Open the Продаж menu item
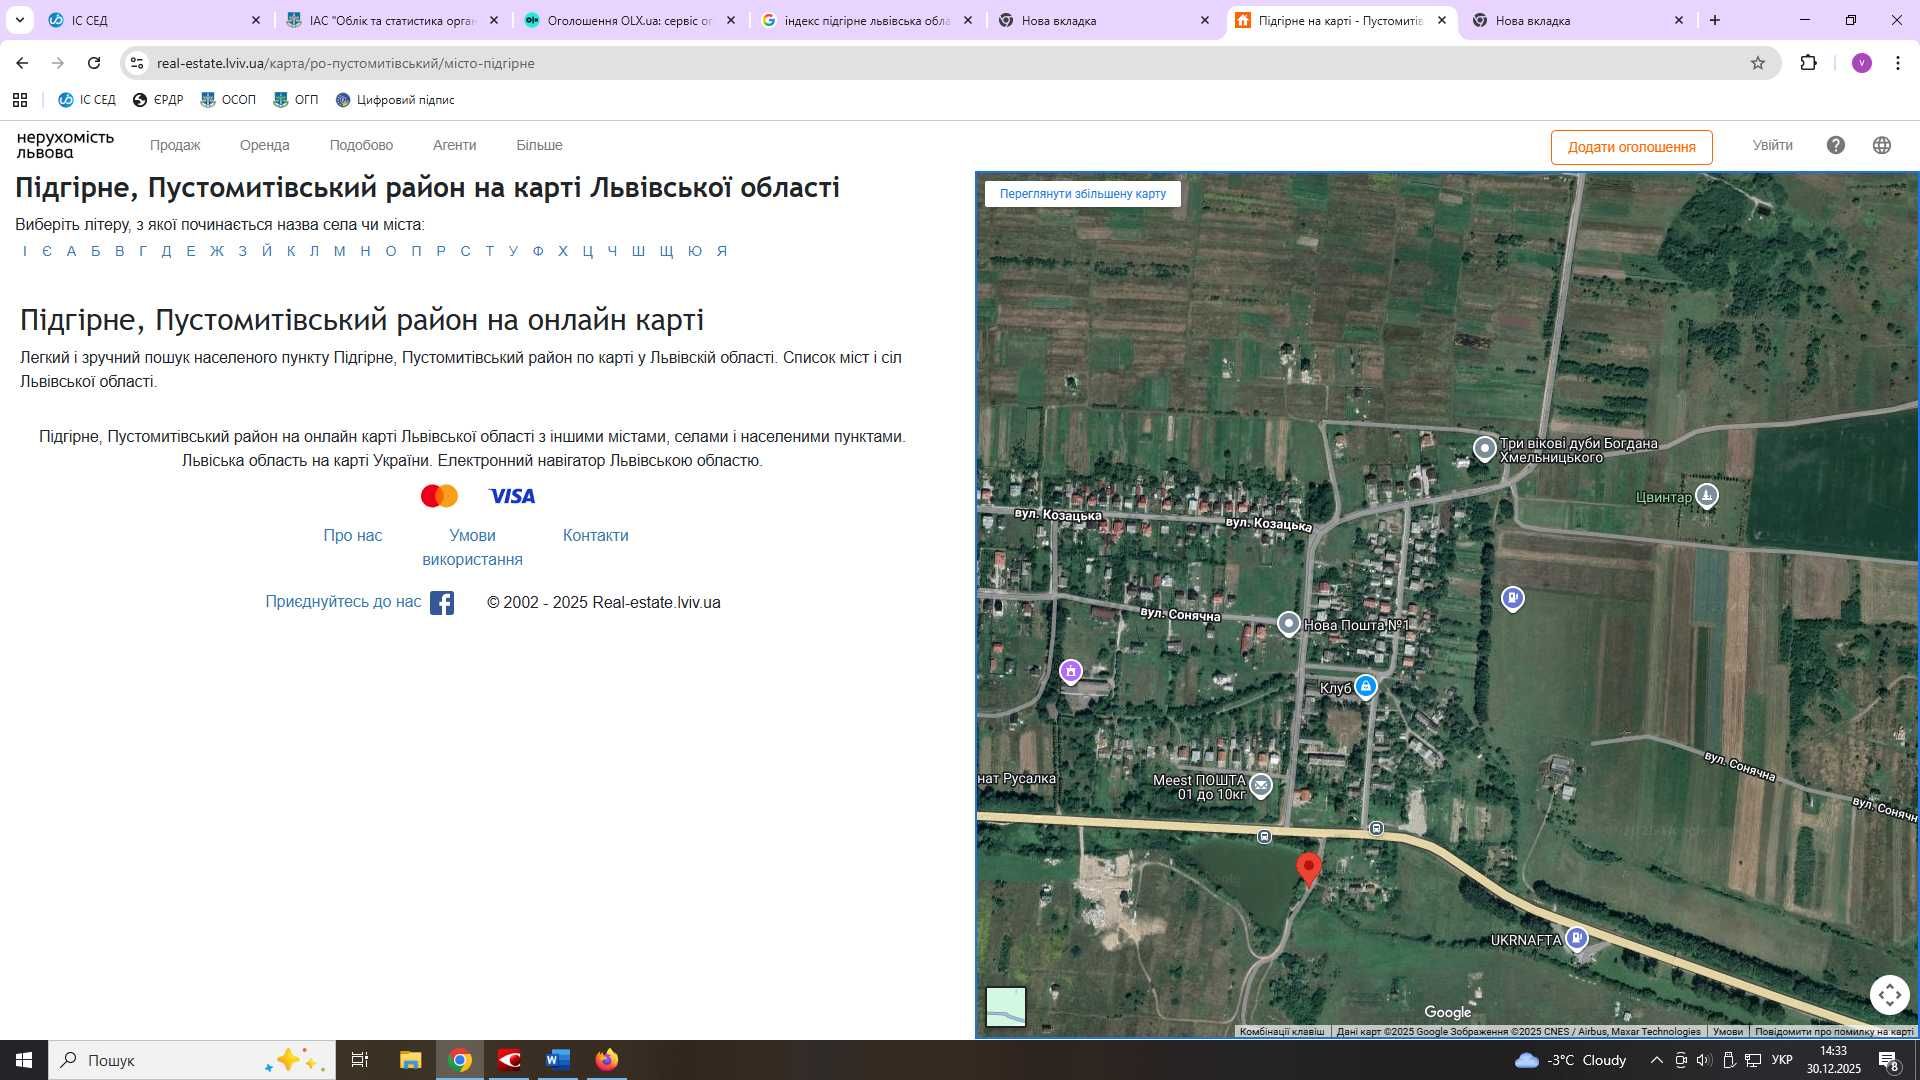This screenshot has width=1920, height=1080. coord(175,145)
